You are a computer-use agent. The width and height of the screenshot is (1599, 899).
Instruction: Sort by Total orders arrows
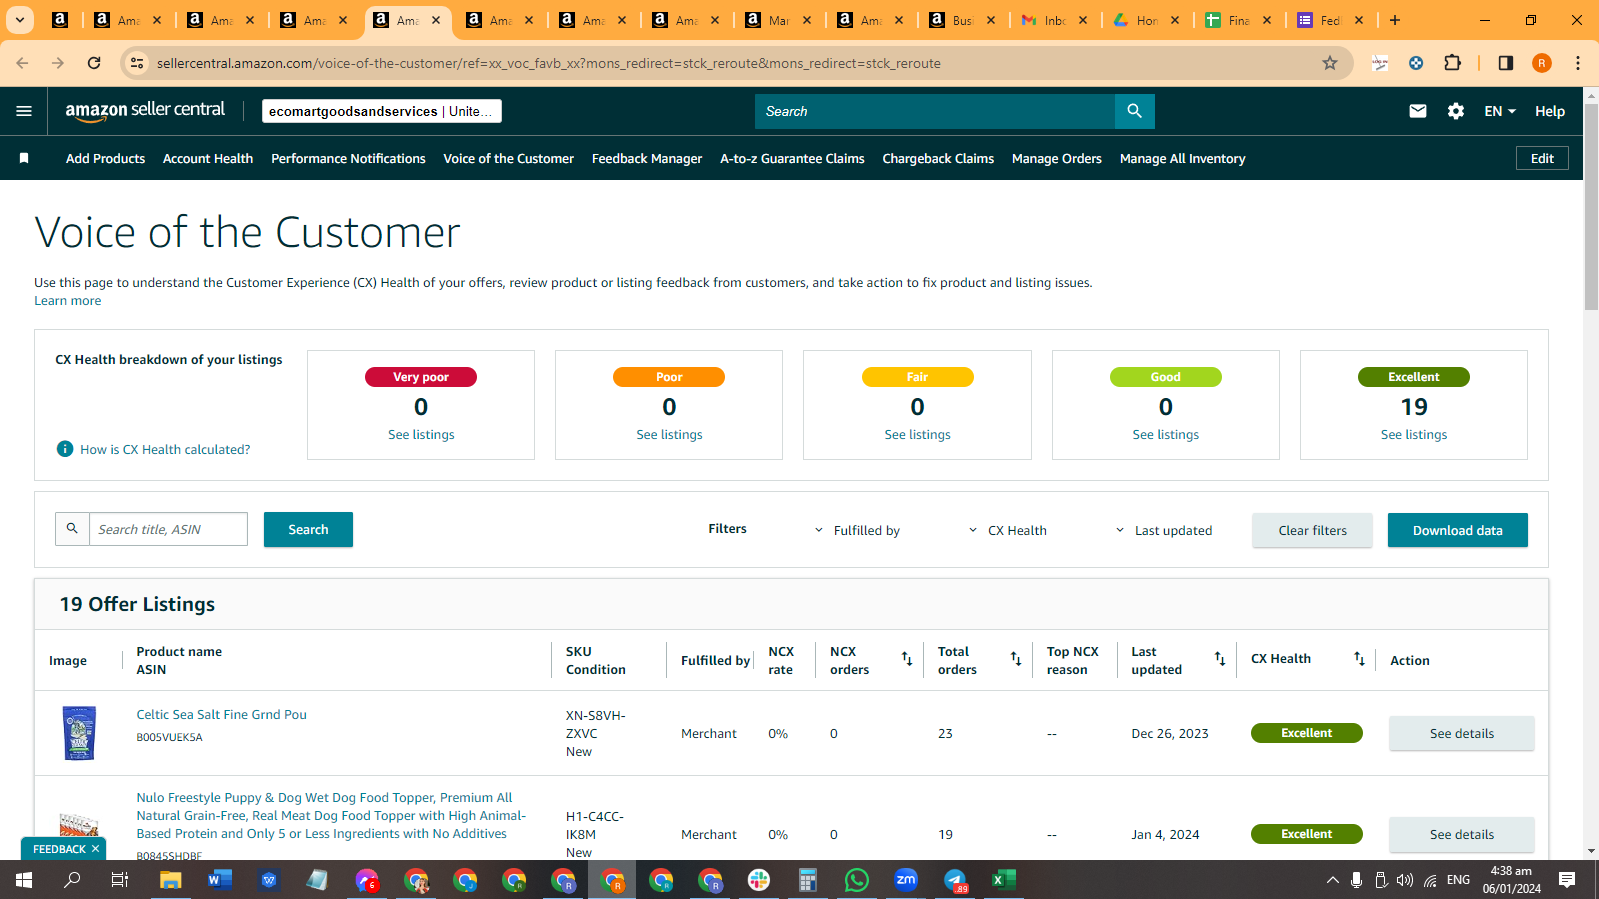1015,659
